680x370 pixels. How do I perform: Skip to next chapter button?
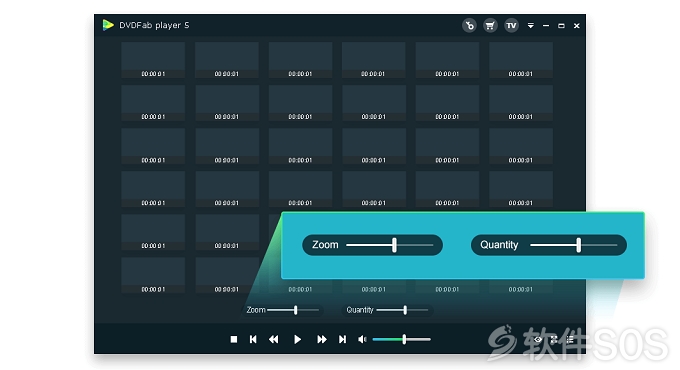pos(343,339)
